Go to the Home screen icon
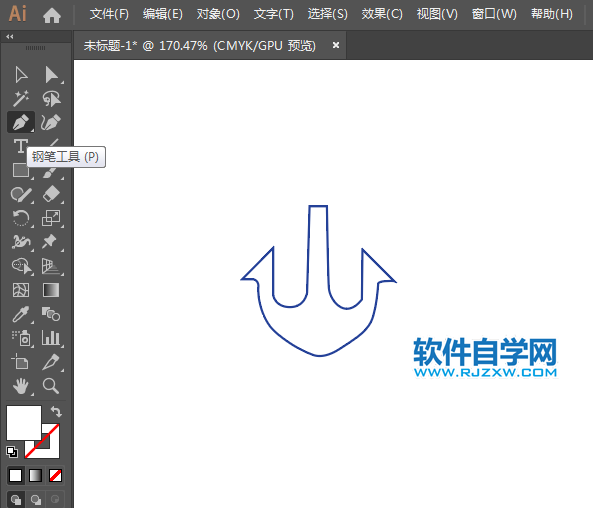The width and height of the screenshot is (593, 508). point(52,15)
